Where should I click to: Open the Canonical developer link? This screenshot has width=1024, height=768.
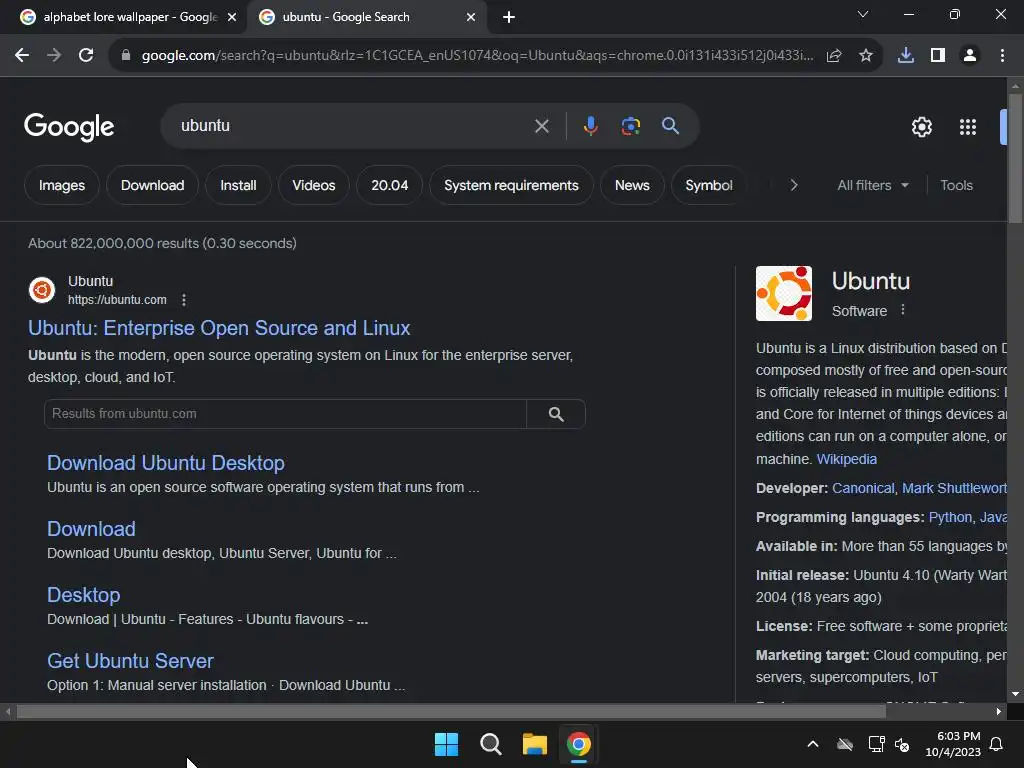pyautogui.click(x=863, y=488)
